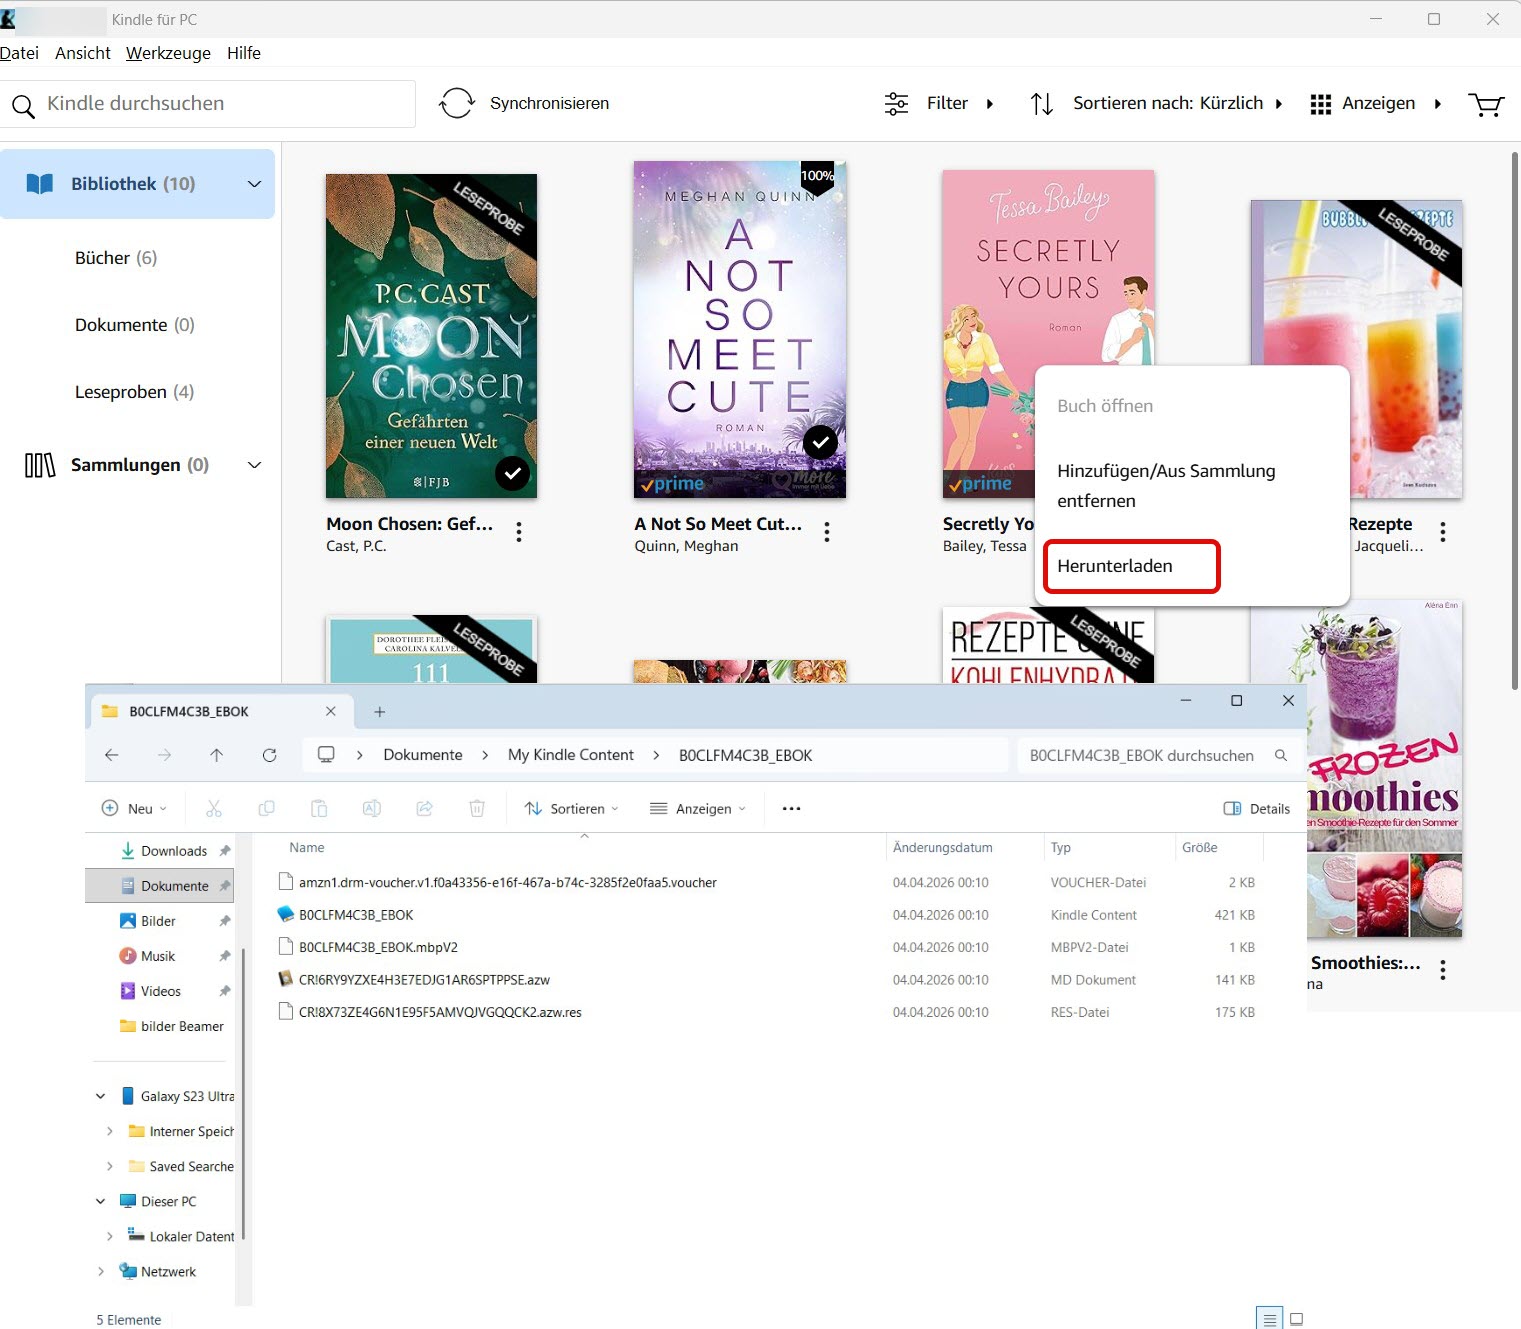Click the Synchronisieren refresh icon
1521x1329 pixels.
[457, 103]
